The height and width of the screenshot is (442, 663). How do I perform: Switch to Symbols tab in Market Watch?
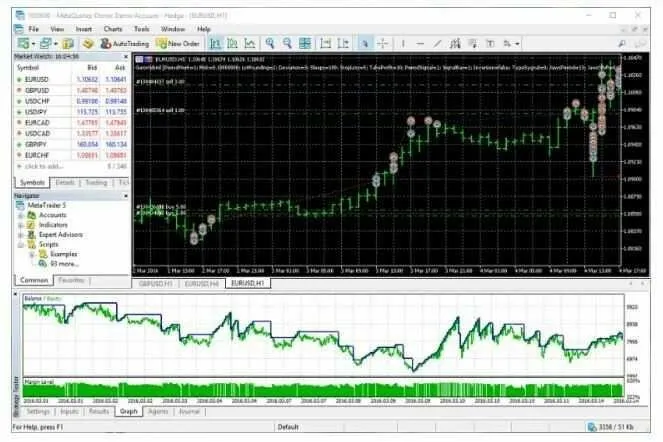point(33,183)
